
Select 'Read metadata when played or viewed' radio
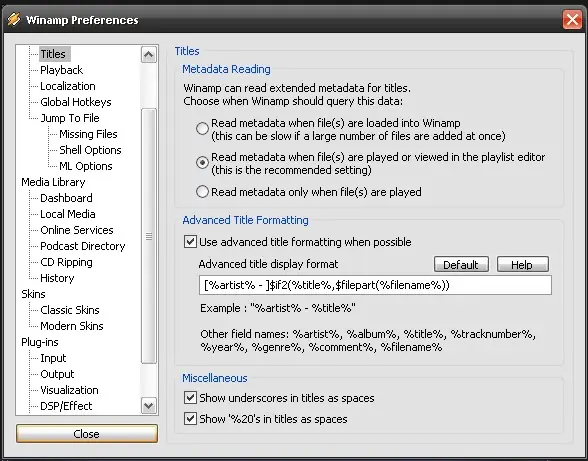202,162
